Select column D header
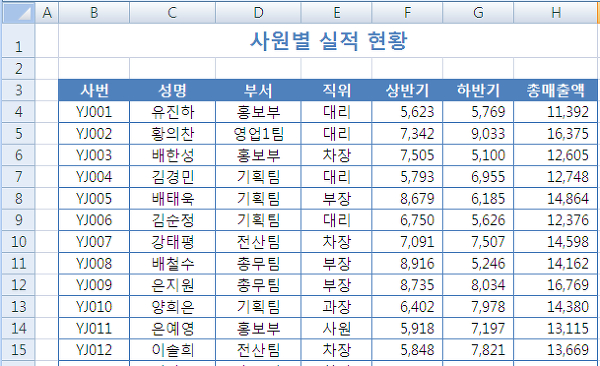This screenshot has width=600, height=366. click(x=258, y=13)
